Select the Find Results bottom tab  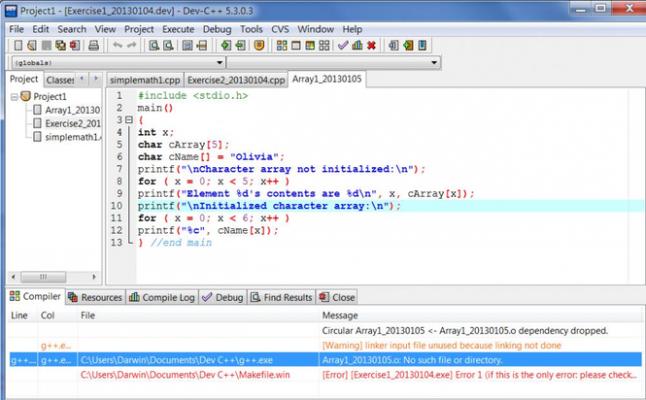282,297
